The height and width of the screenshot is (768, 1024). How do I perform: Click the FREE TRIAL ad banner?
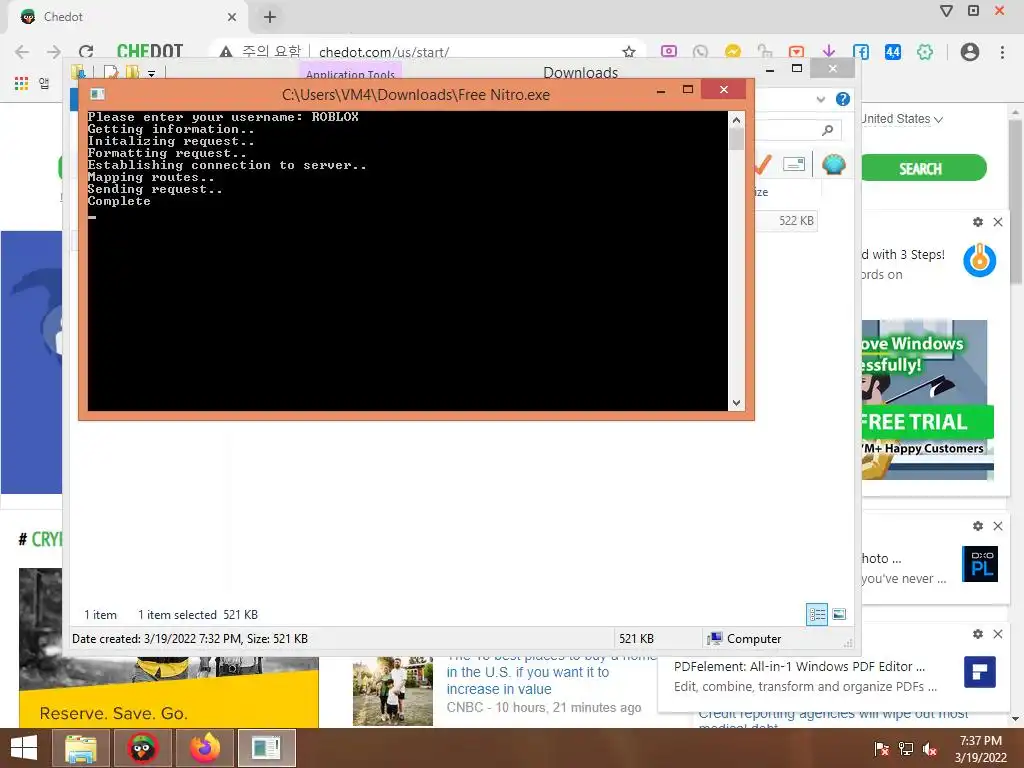[927, 422]
